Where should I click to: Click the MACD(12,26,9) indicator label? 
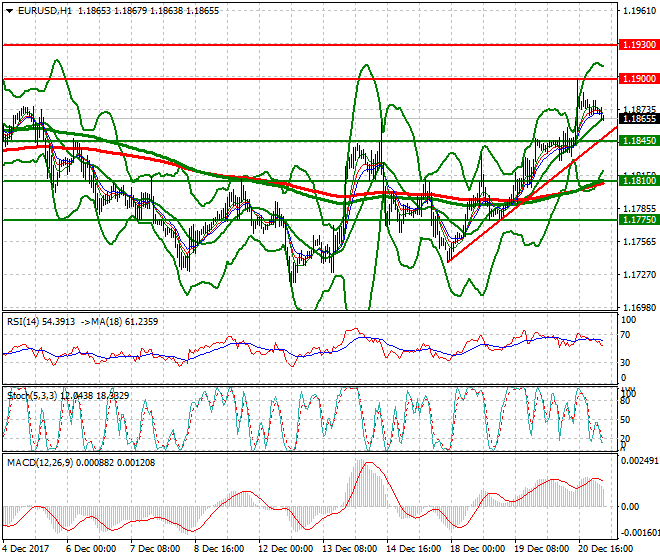[x=40, y=463]
